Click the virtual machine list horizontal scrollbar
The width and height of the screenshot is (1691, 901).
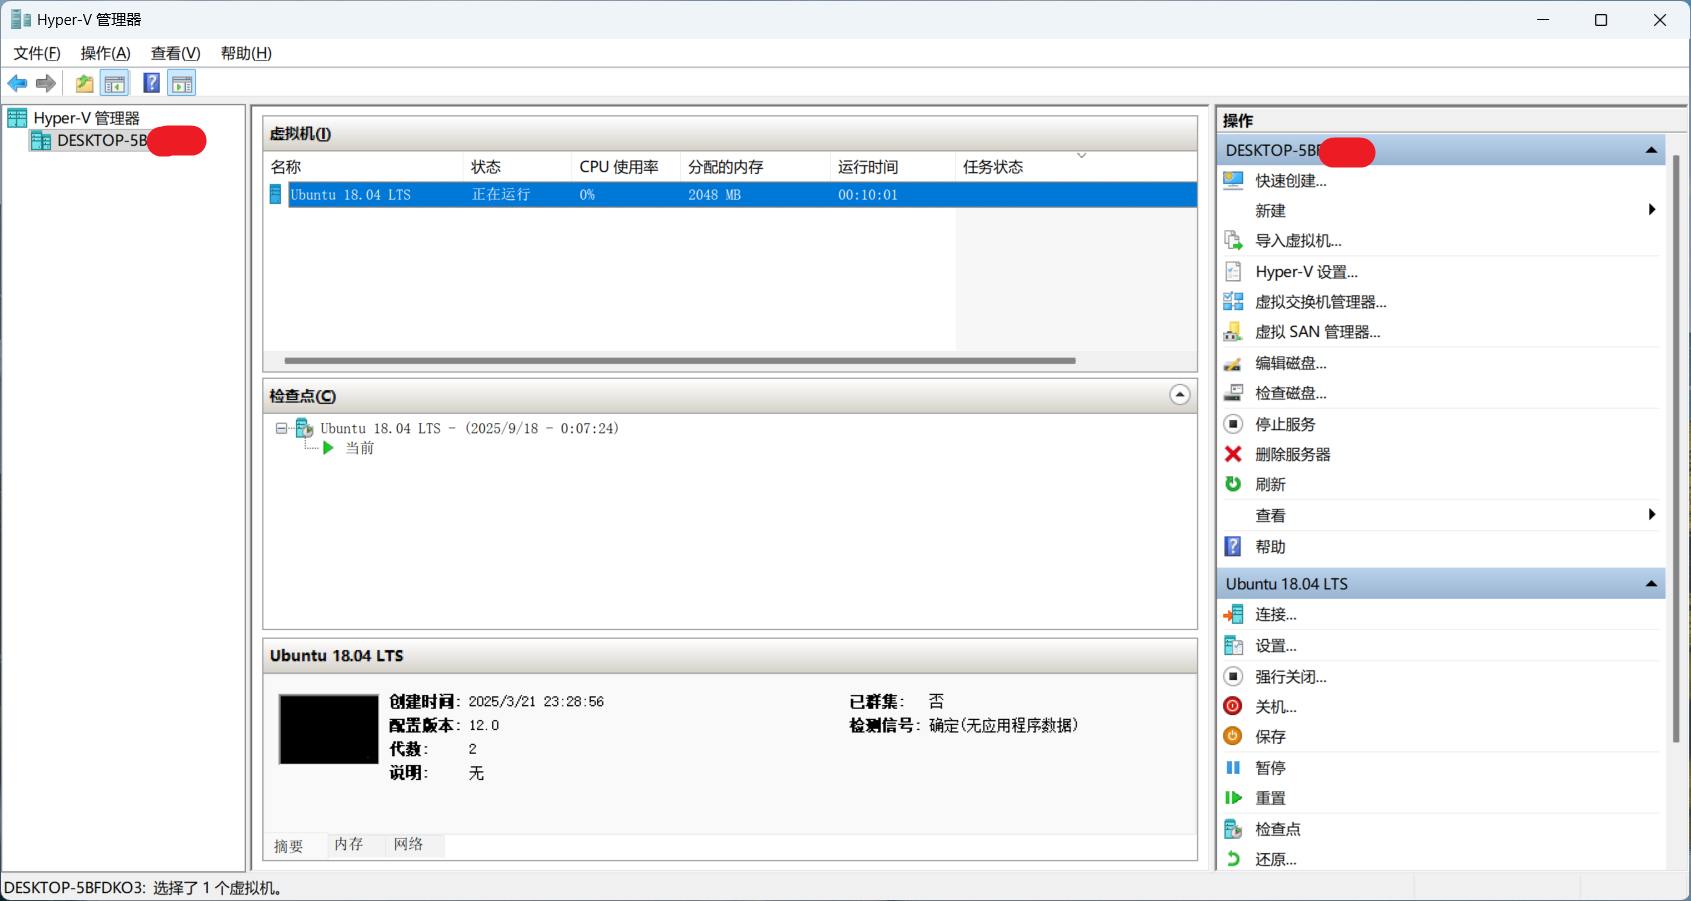tap(680, 360)
